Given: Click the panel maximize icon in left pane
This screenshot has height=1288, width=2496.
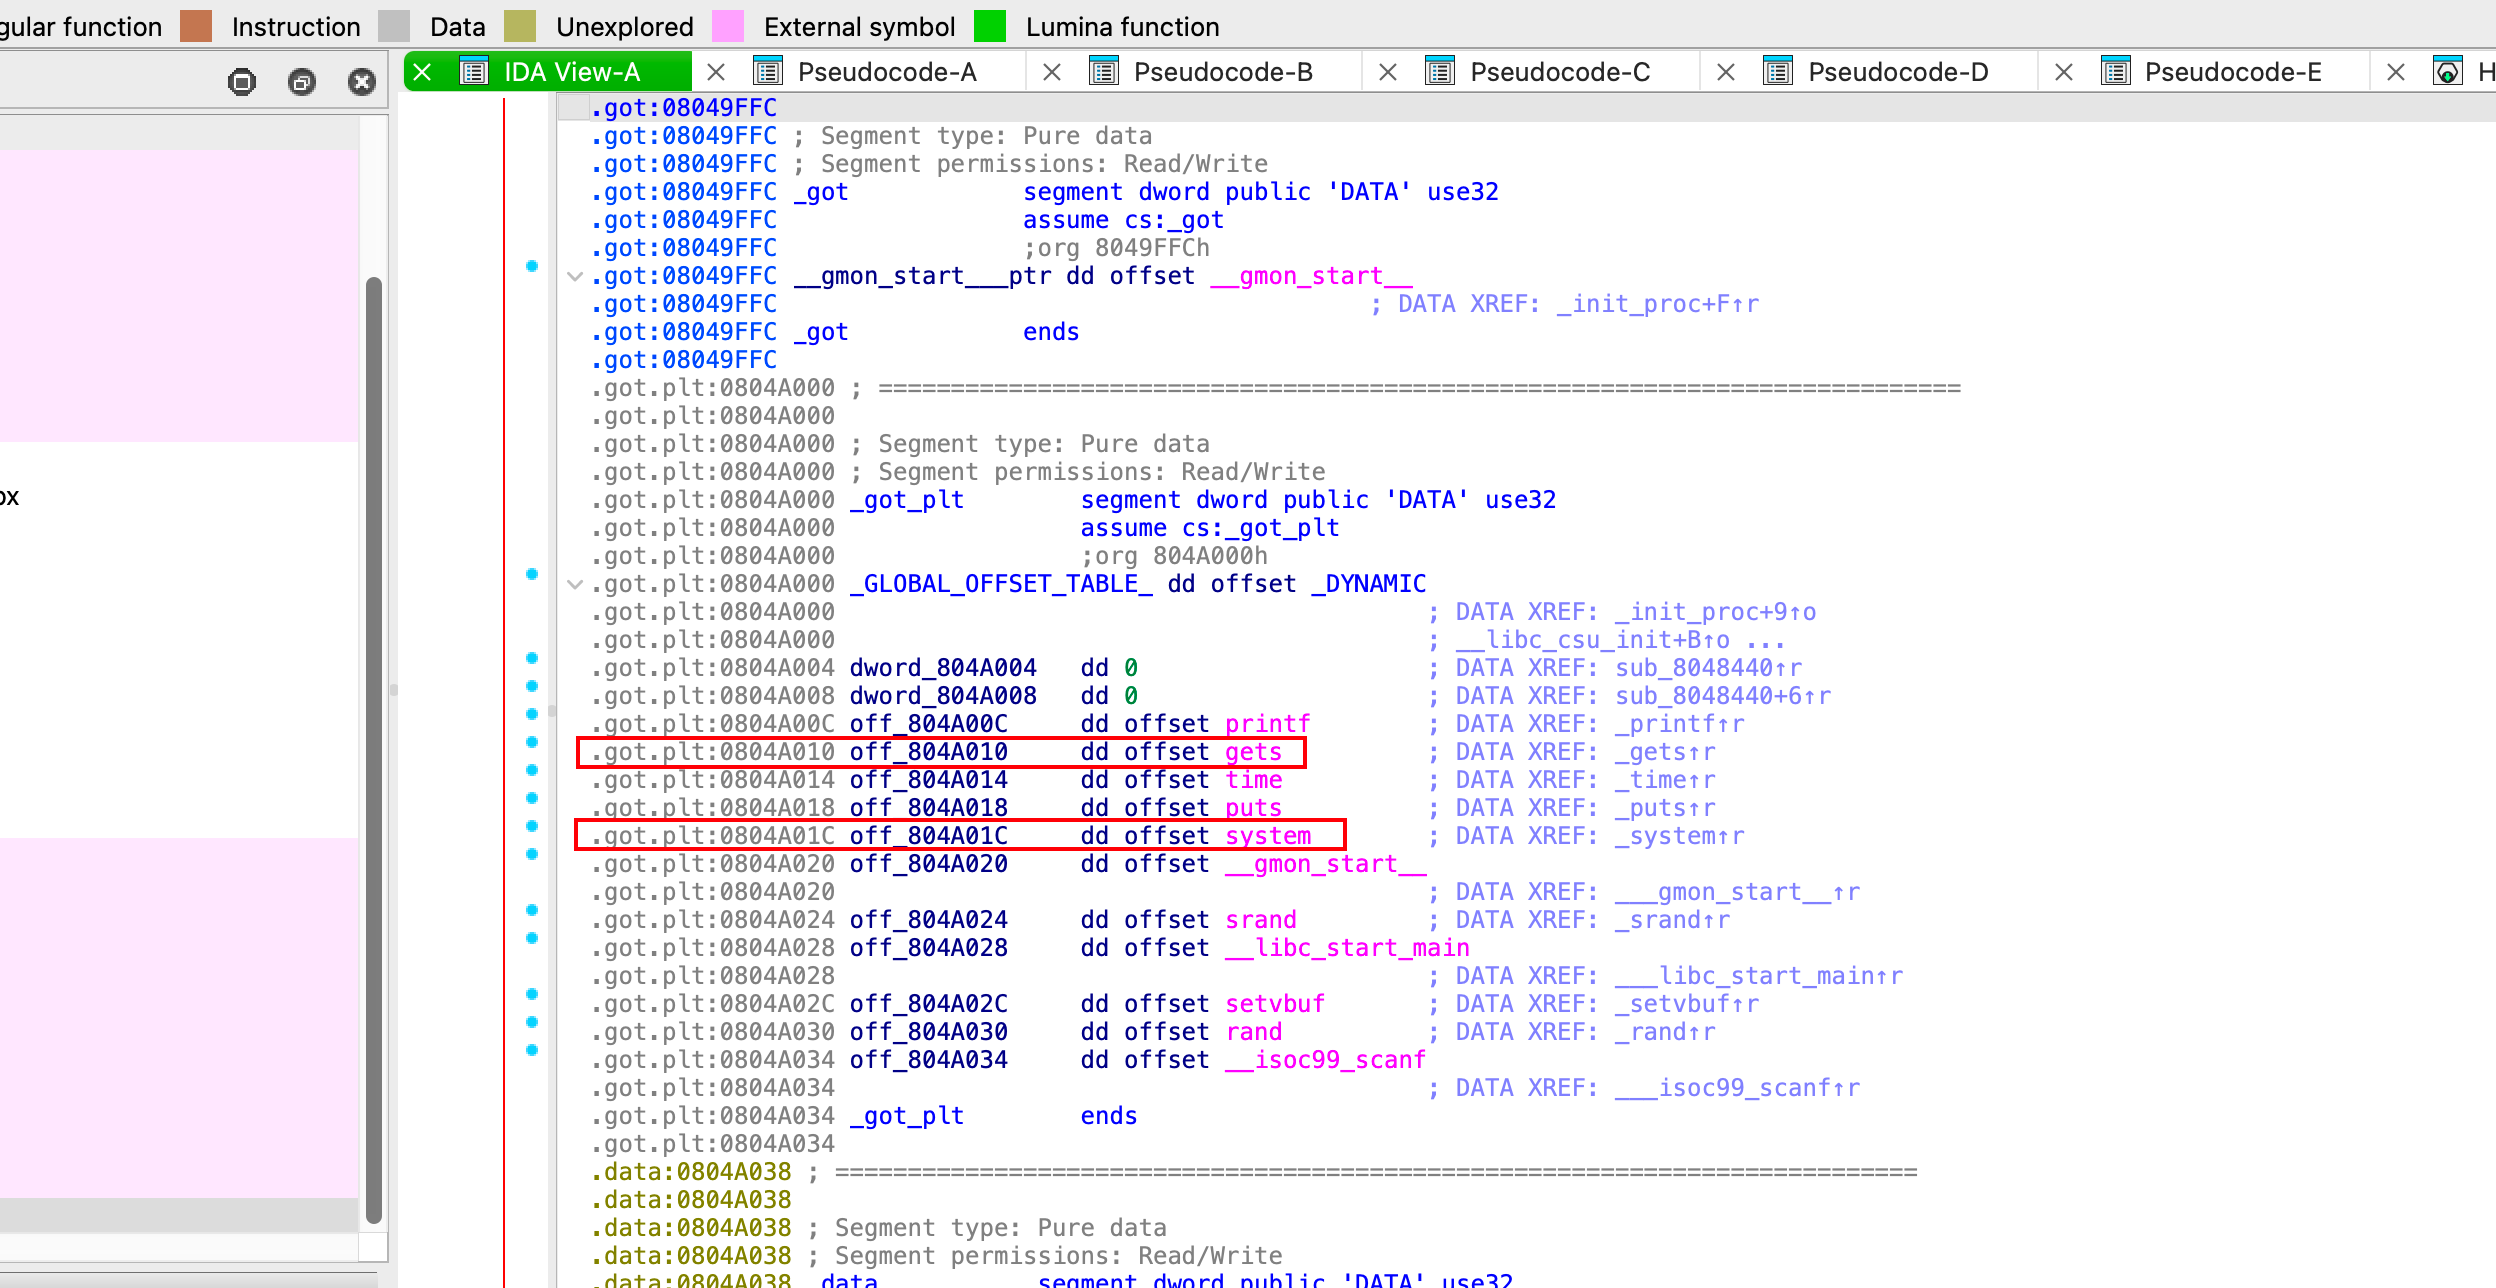Looking at the screenshot, I should point(242,82).
